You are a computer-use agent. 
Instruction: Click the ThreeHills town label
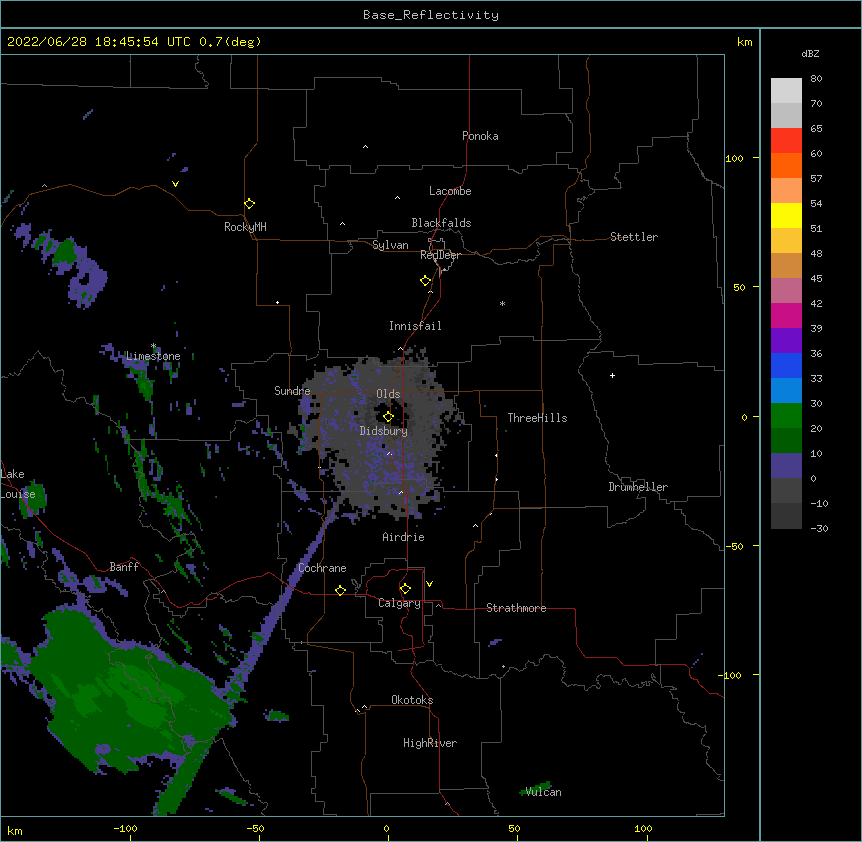pos(537,418)
